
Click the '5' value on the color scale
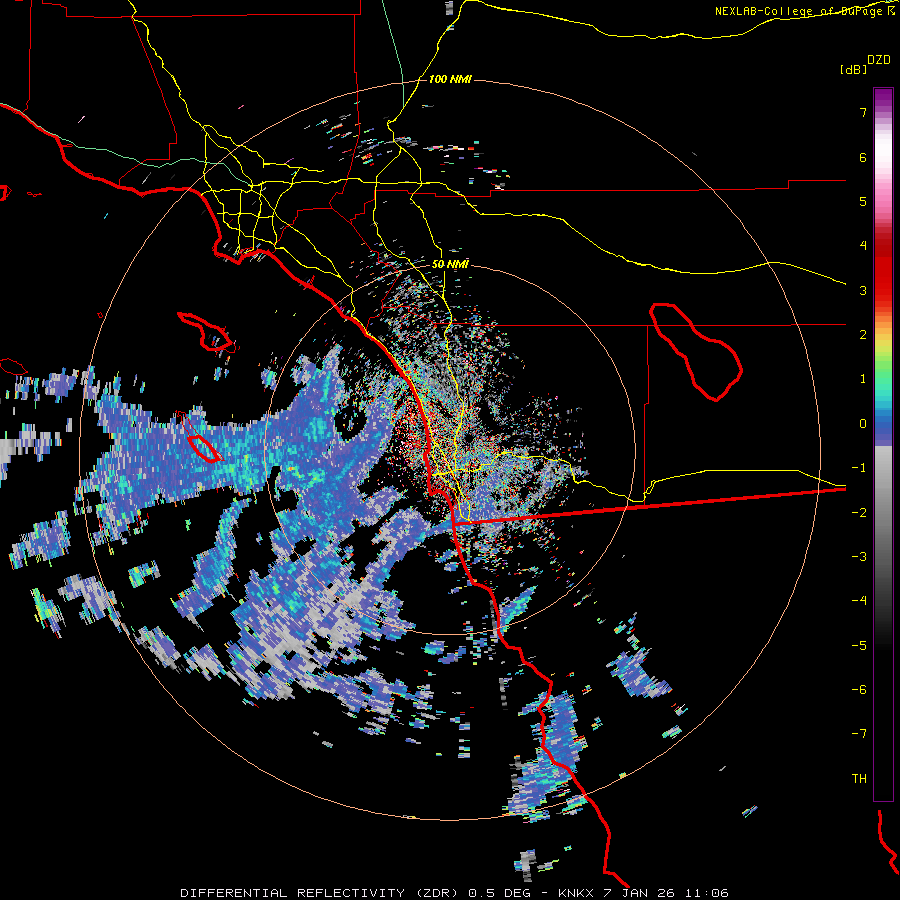point(863,201)
